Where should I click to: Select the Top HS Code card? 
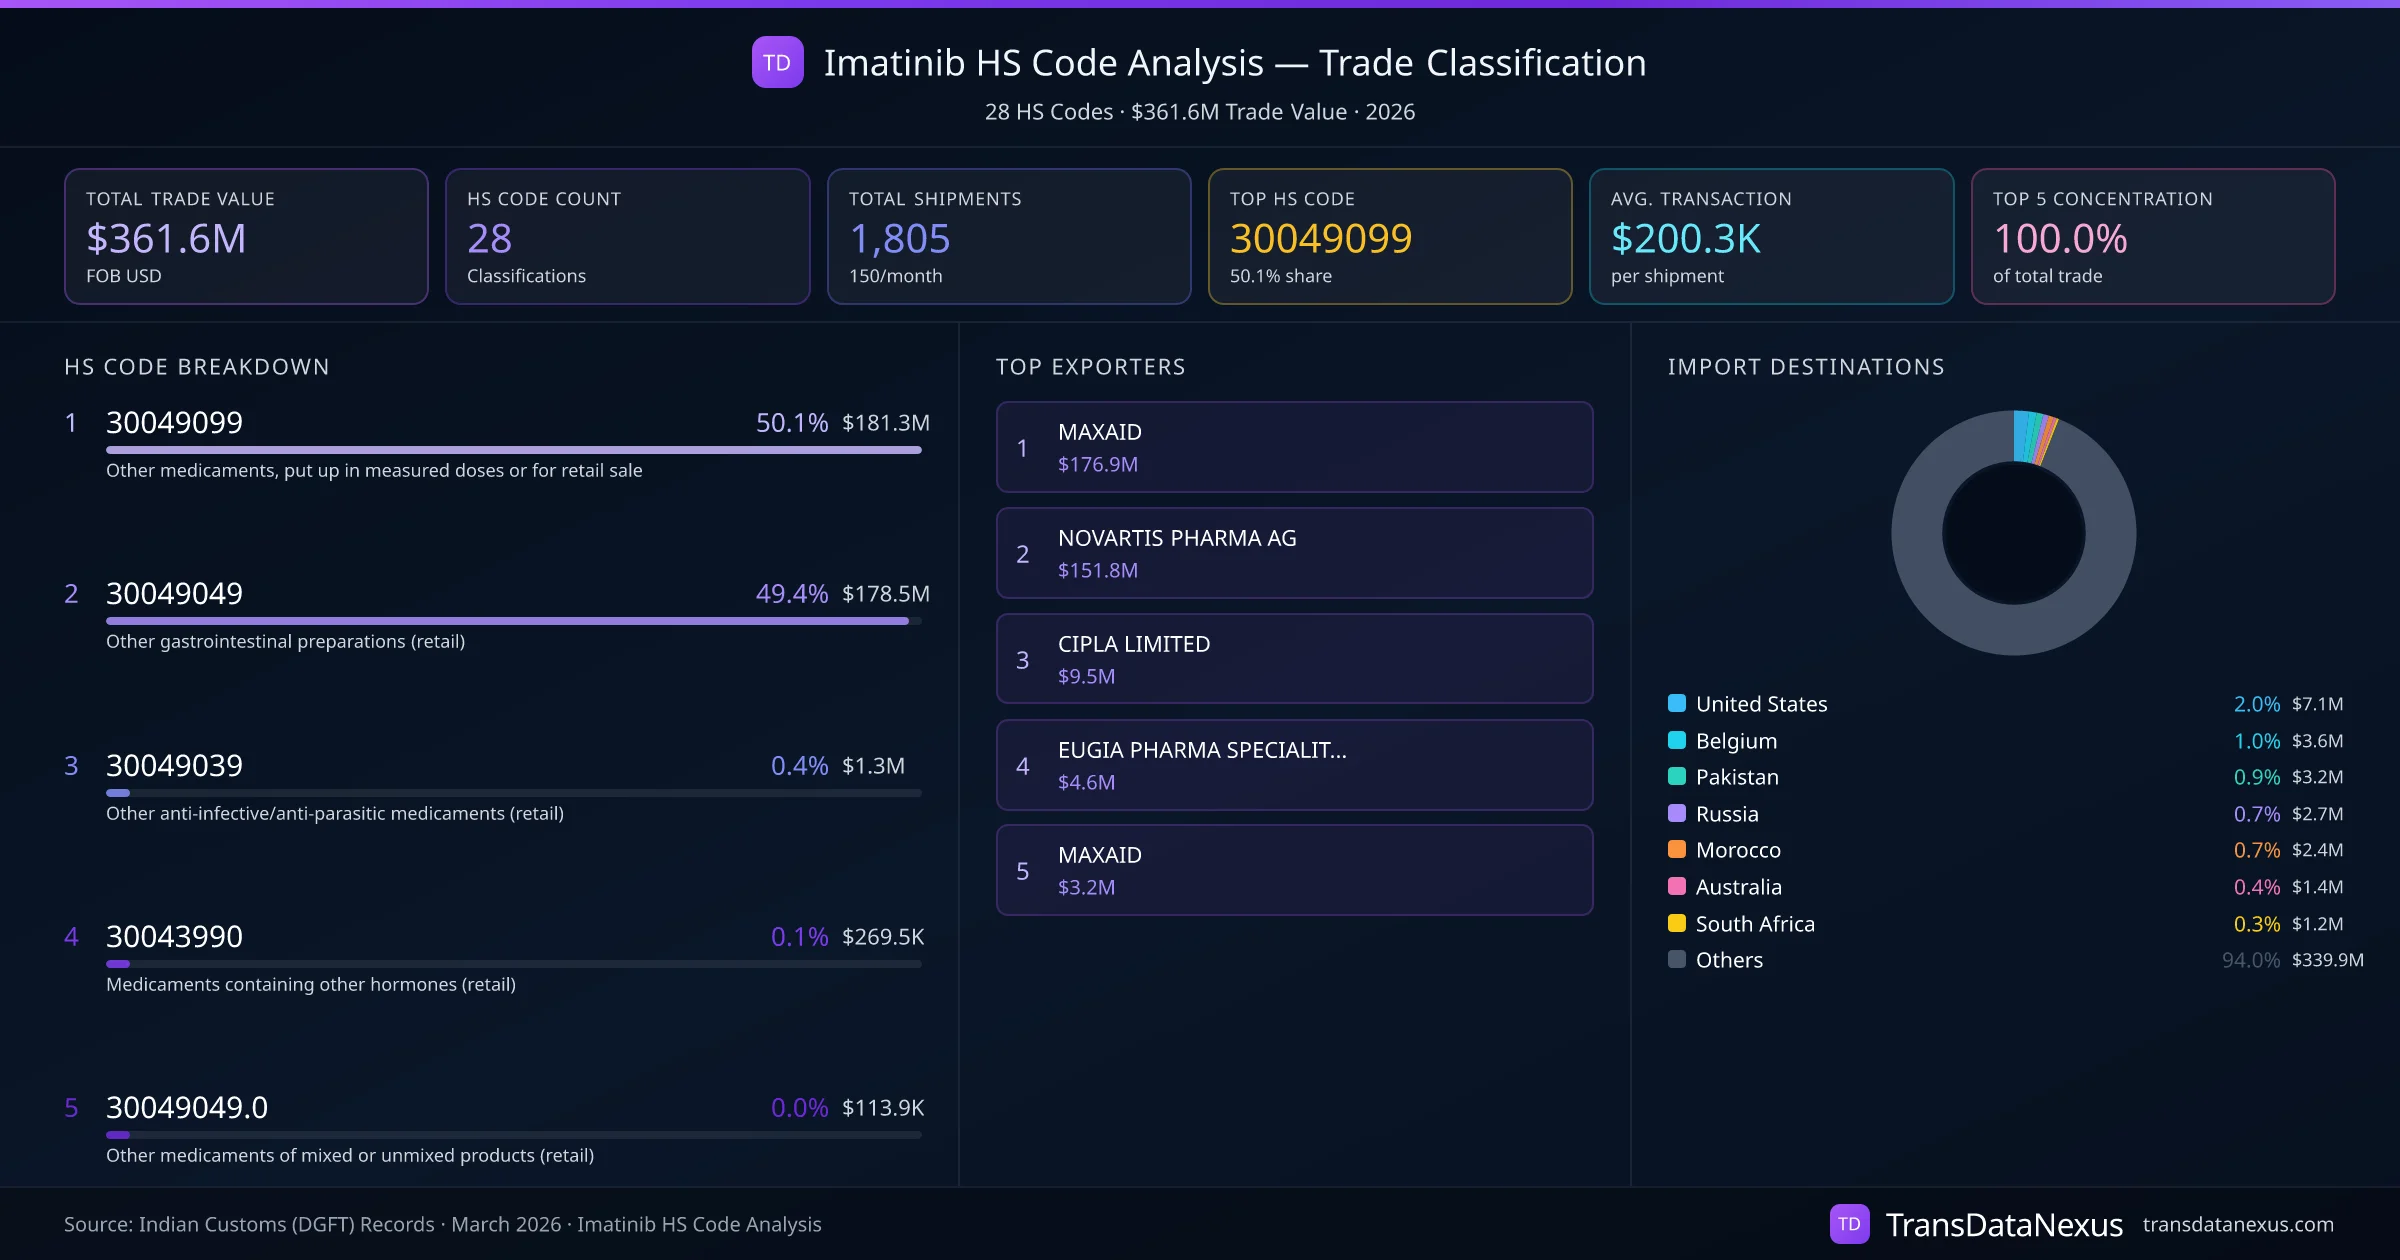(1389, 236)
